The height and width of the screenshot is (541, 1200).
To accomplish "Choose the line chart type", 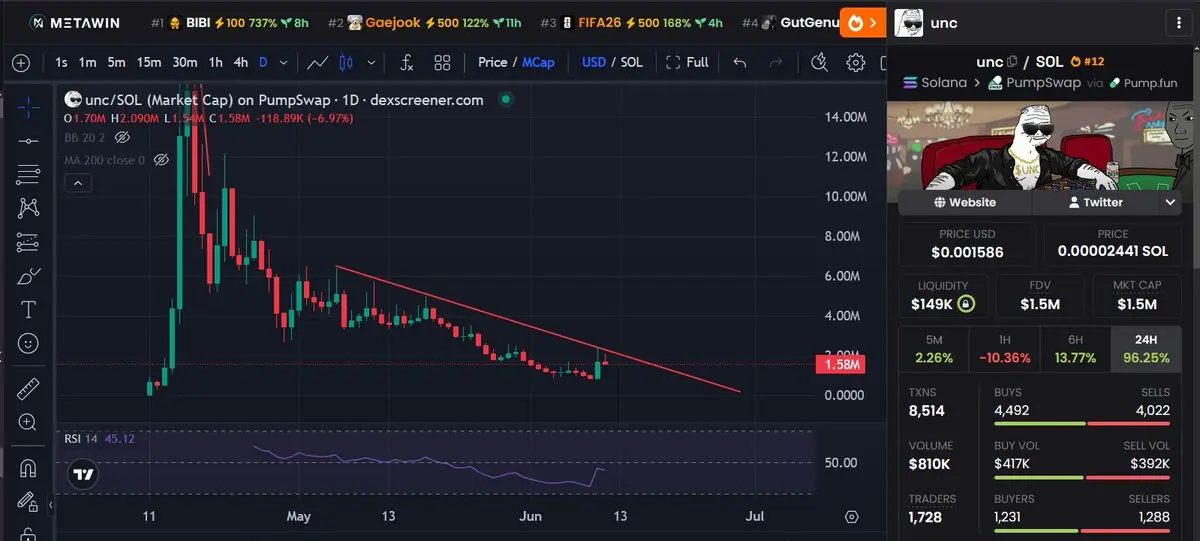I will point(318,63).
